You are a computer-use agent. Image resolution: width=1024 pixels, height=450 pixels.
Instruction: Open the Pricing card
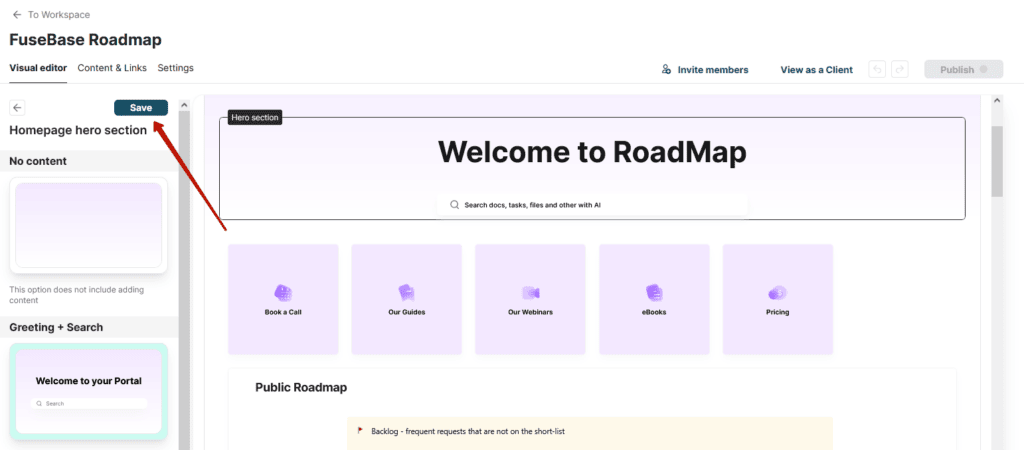[778, 299]
